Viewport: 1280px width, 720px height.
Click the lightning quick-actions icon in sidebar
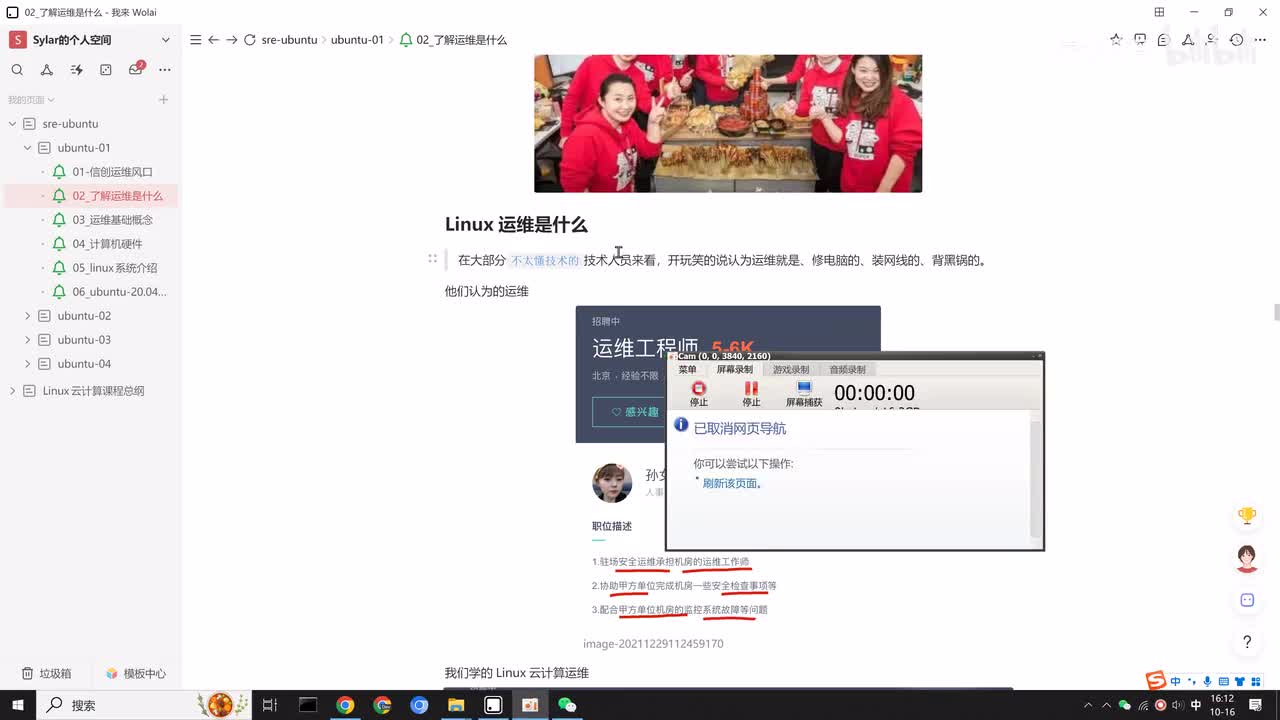pos(76,70)
